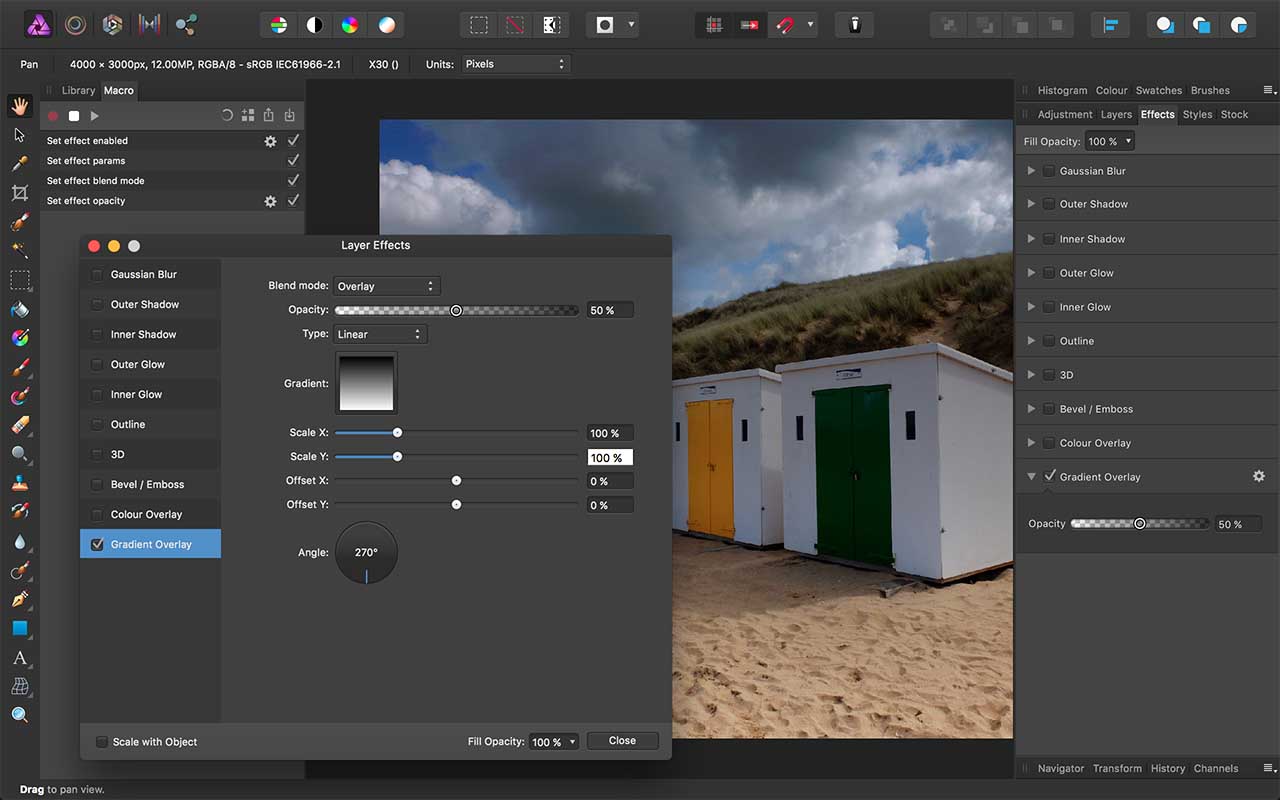Enable Outer Shadow checkbox in Effects panel
The image size is (1280, 800).
click(1049, 204)
